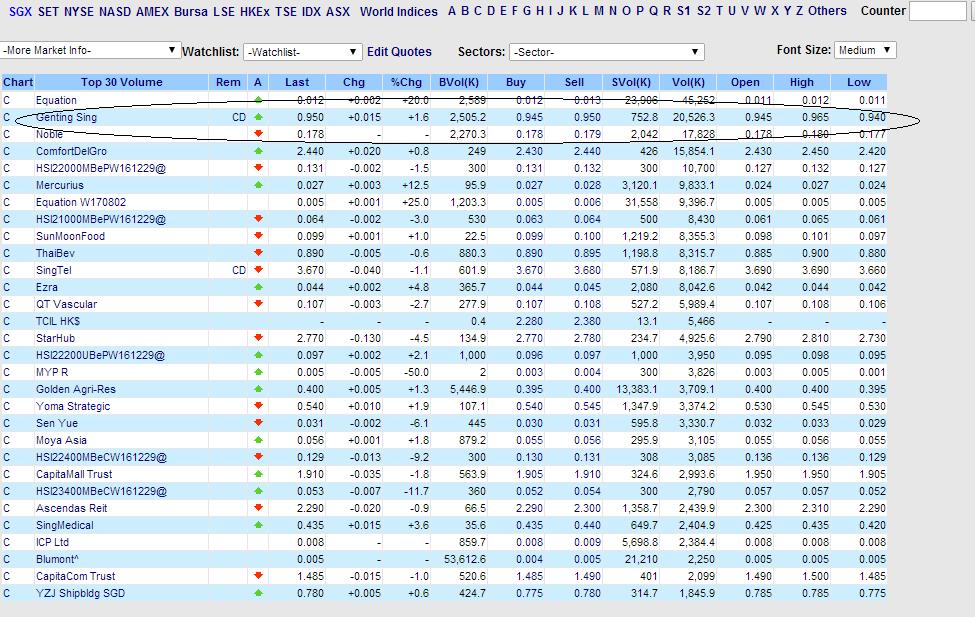The width and height of the screenshot is (975, 617).
Task: Open chart C for Genting Sing
Action: (x=7, y=118)
